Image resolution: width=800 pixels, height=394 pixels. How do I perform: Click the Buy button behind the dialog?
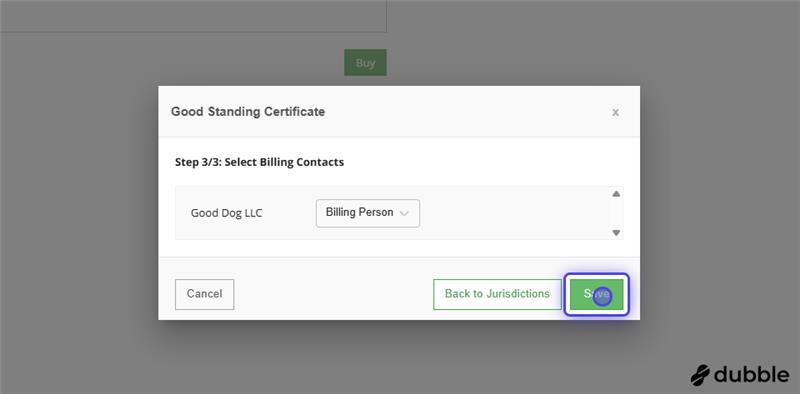click(365, 63)
